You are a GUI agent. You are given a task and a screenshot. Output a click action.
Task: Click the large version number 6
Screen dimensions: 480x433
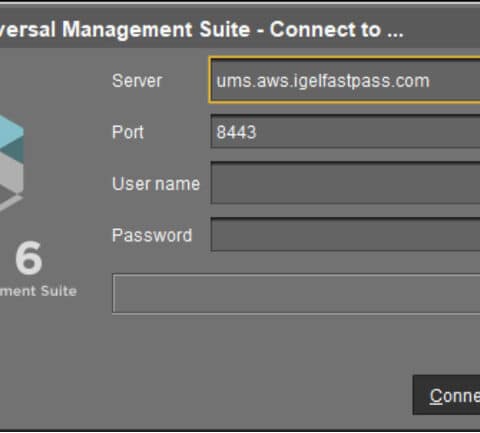pos(29,258)
